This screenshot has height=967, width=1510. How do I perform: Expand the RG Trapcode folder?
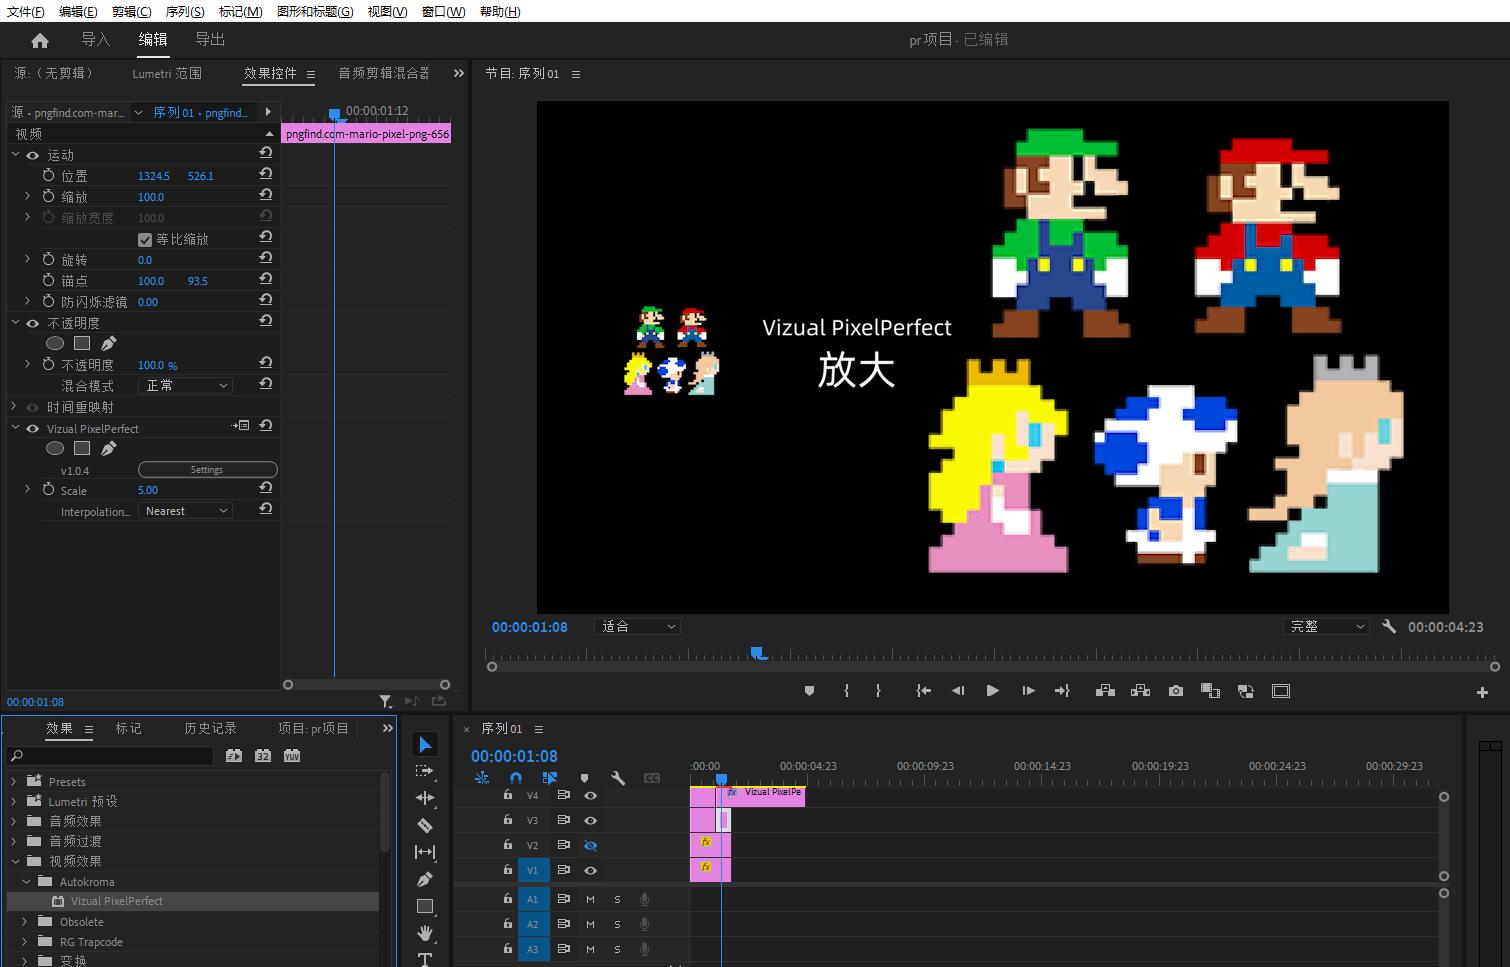point(26,942)
